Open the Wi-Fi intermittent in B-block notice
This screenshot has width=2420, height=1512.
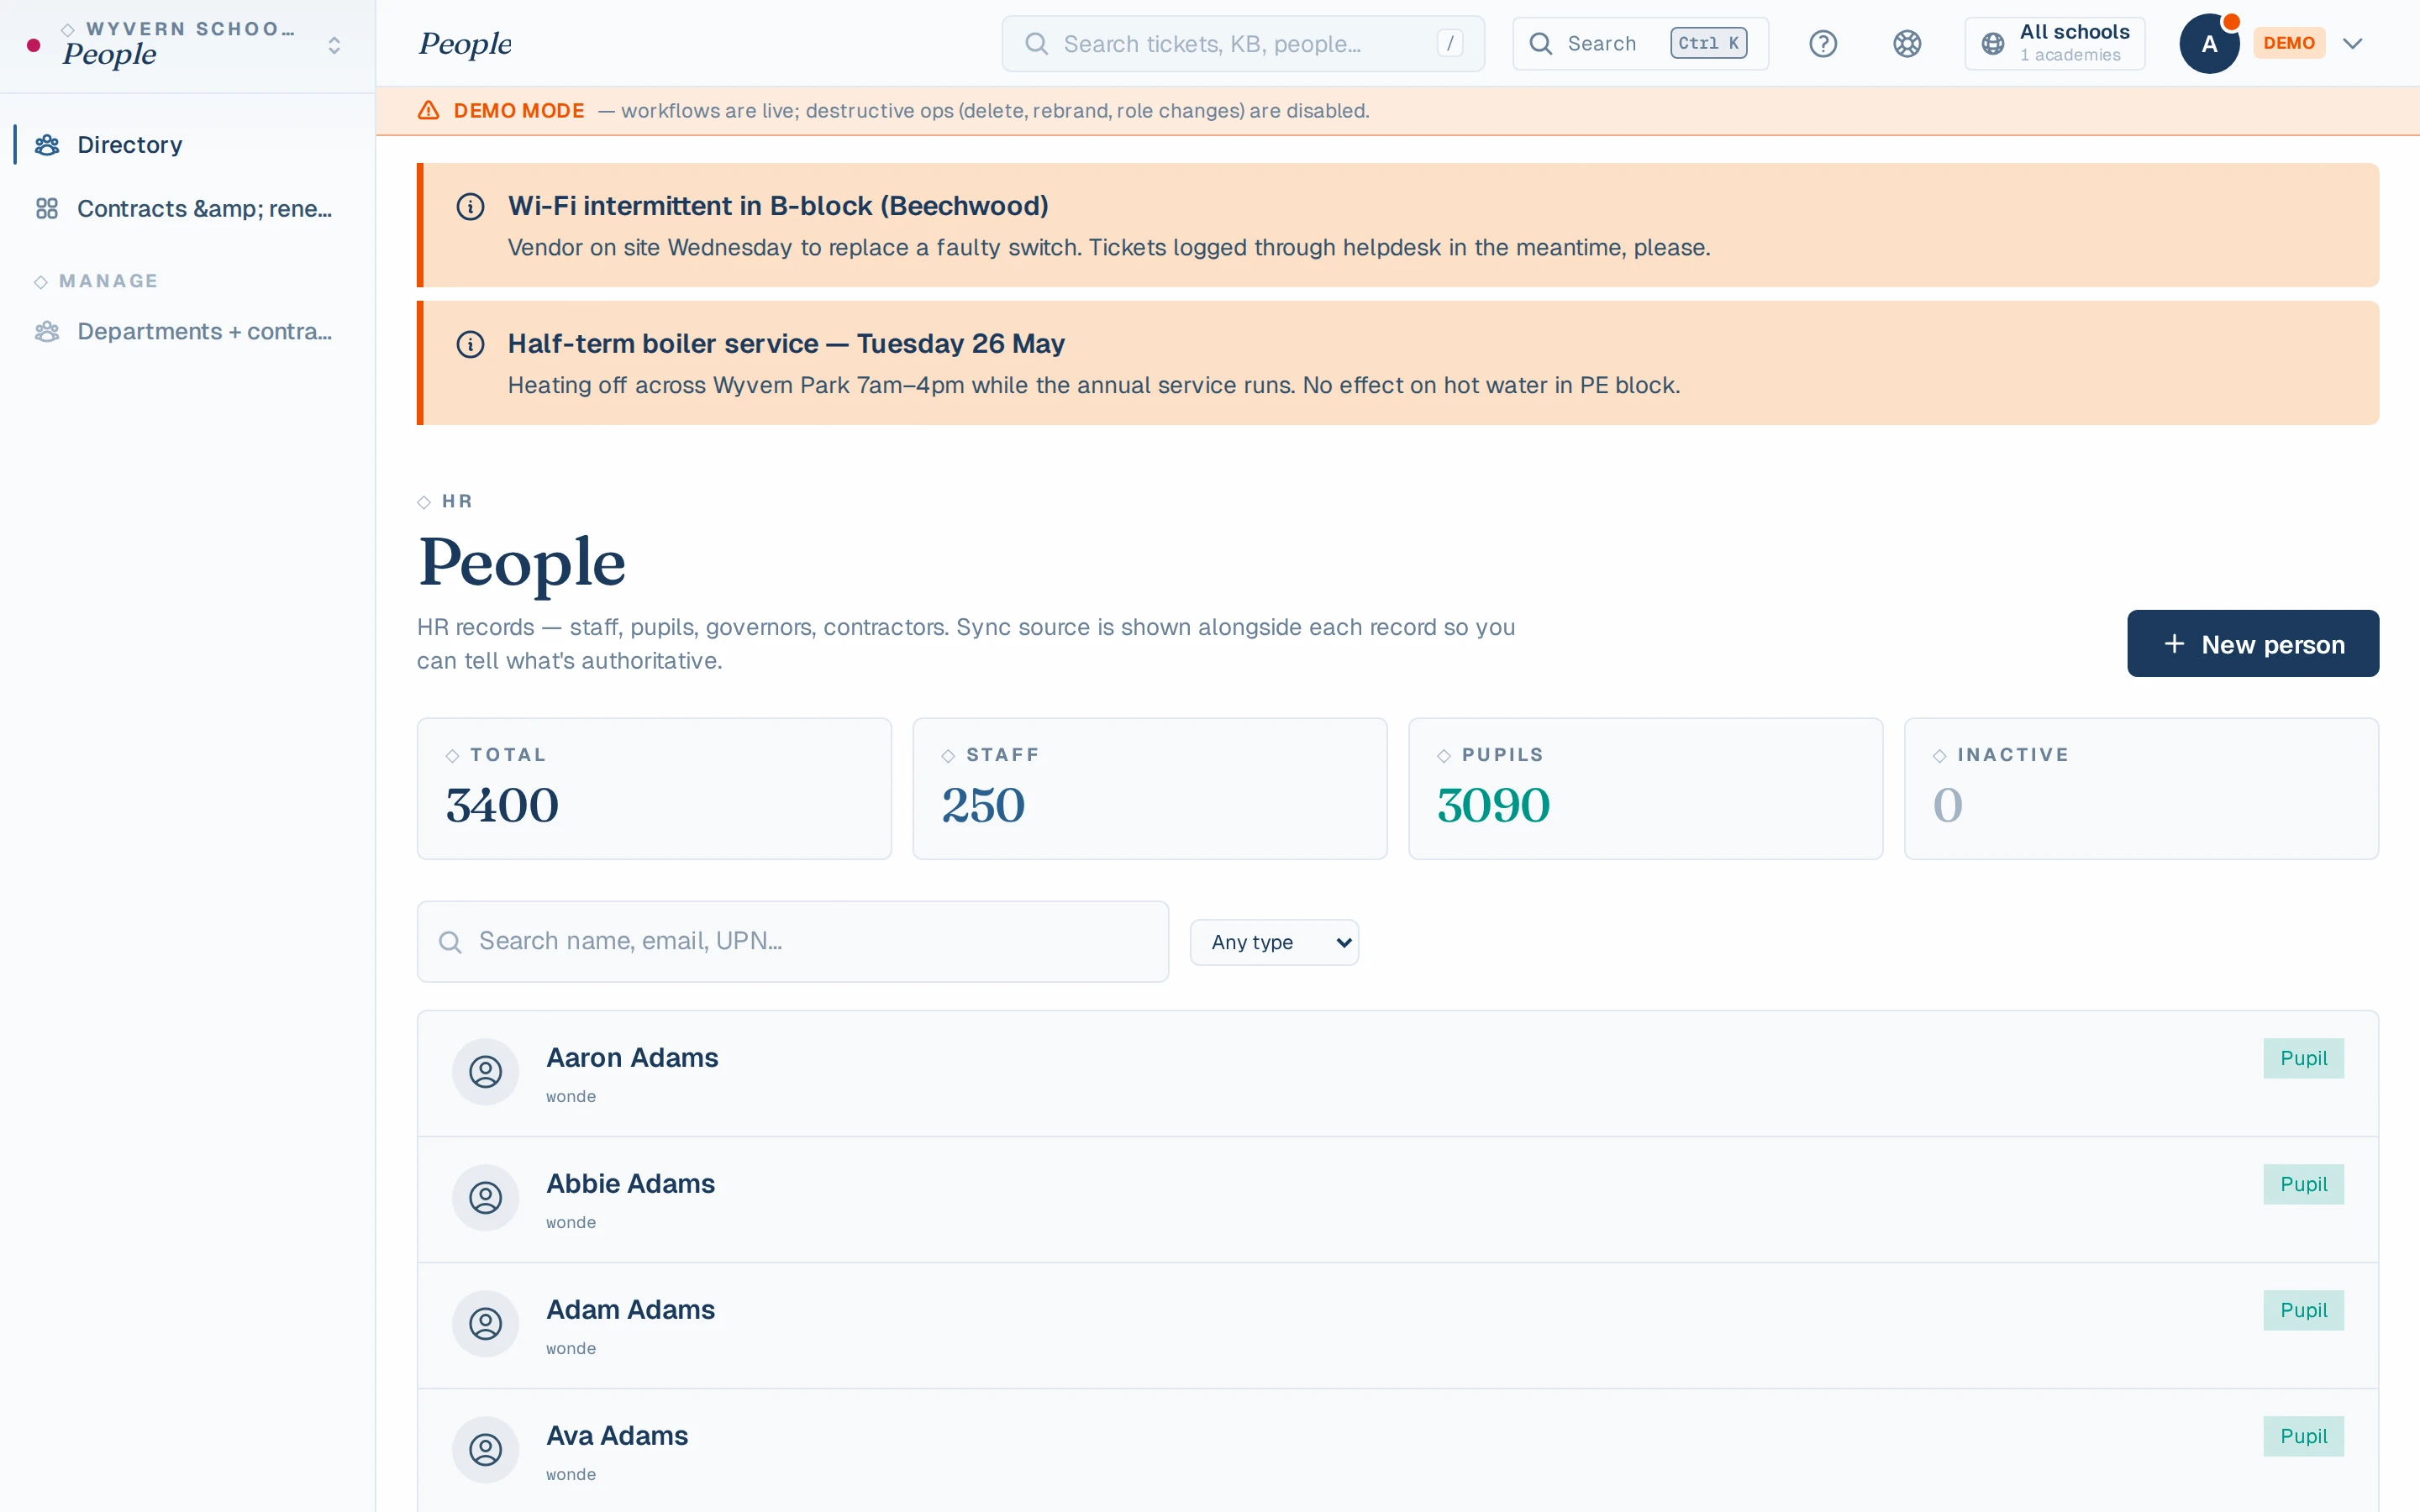click(x=778, y=206)
